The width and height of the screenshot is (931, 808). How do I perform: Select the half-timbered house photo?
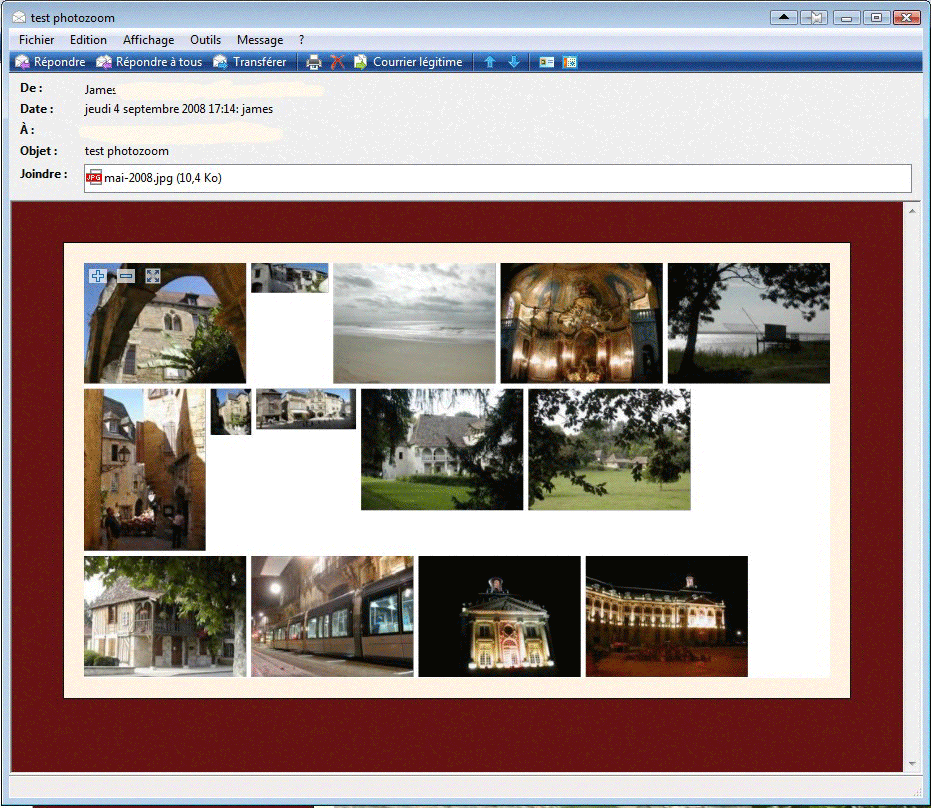click(164, 616)
